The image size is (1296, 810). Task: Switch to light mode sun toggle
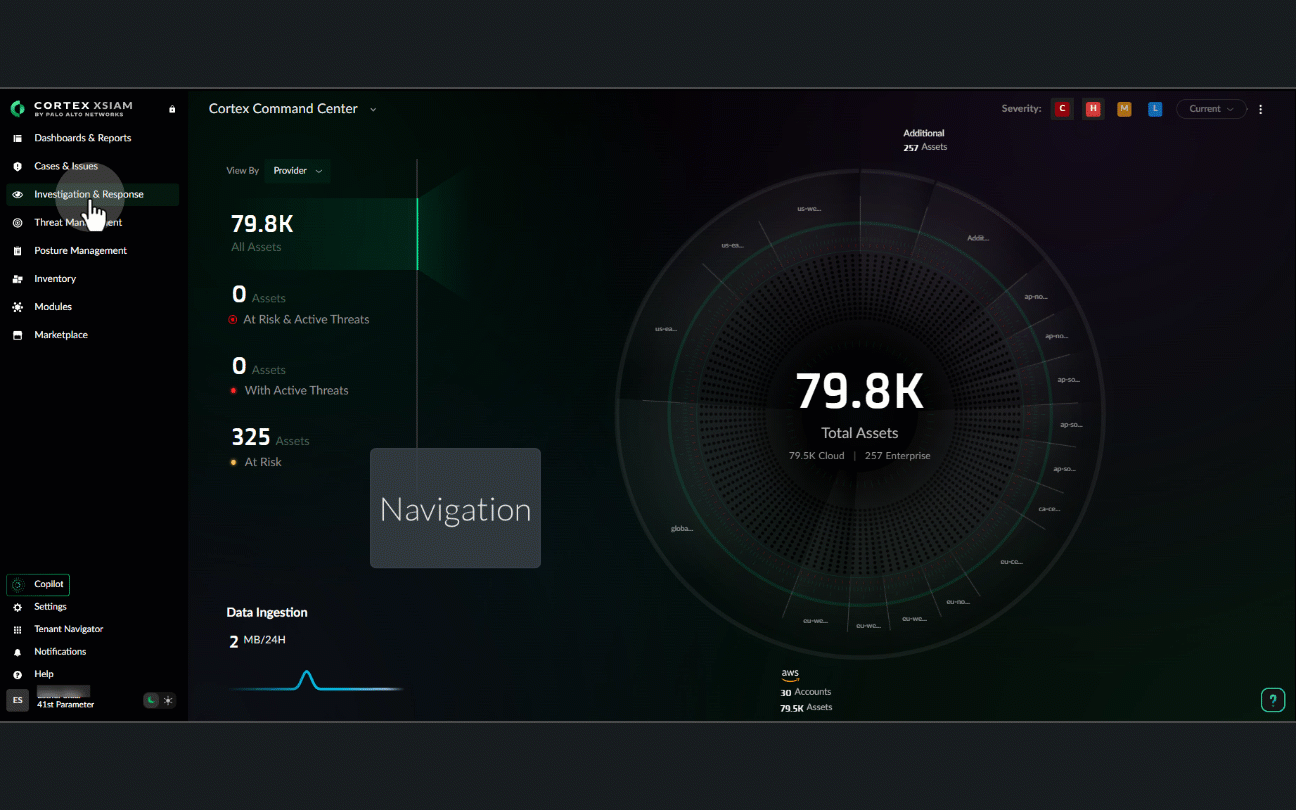point(168,700)
